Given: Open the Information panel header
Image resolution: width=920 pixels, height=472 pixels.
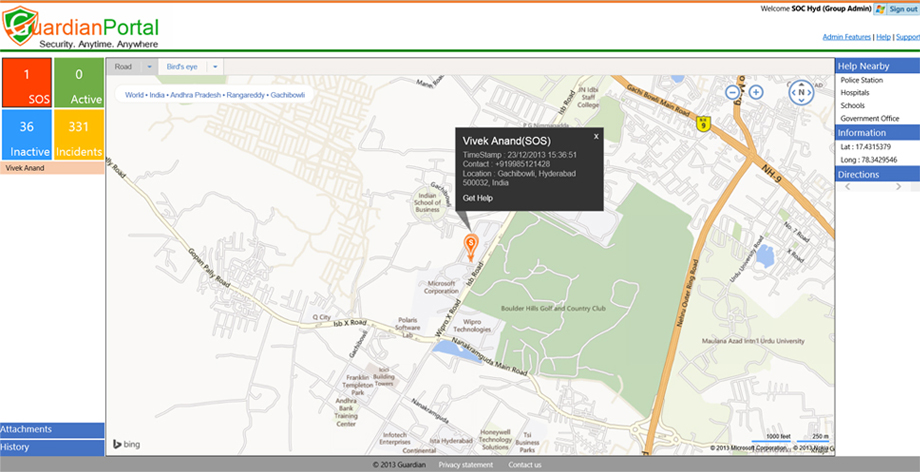Looking at the screenshot, I should (877, 133).
